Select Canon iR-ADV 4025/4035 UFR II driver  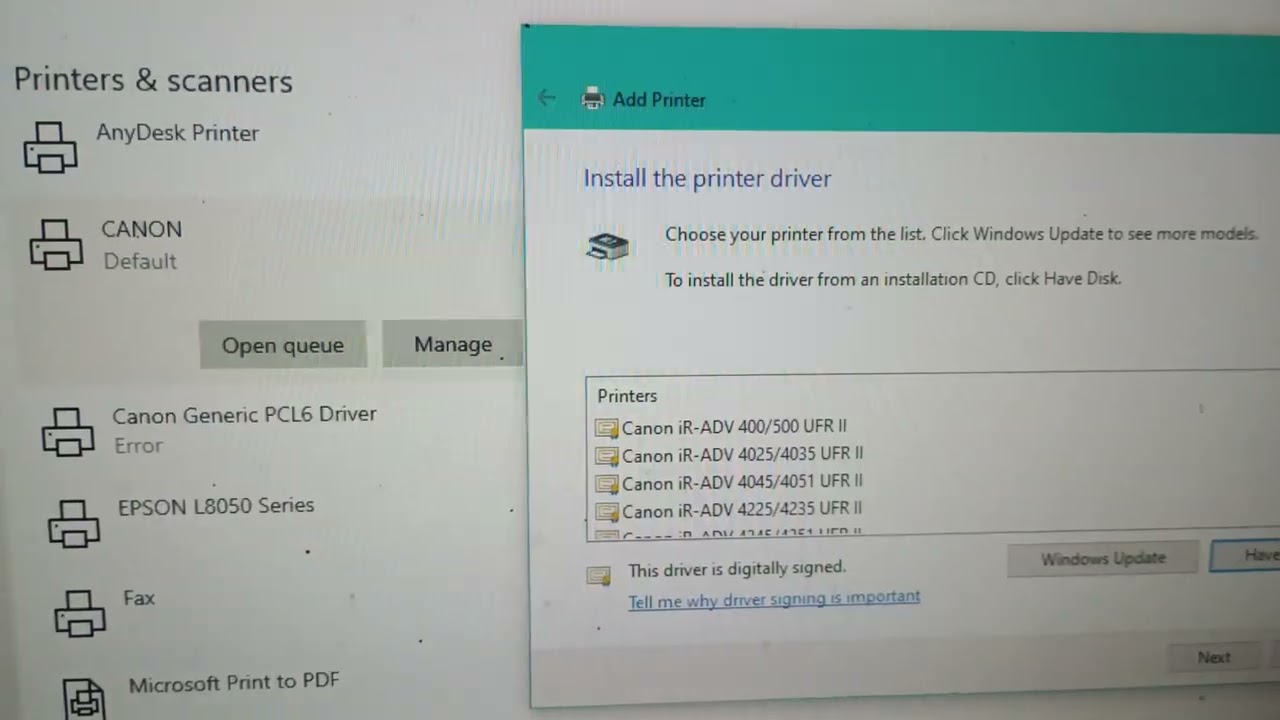[x=743, y=455]
